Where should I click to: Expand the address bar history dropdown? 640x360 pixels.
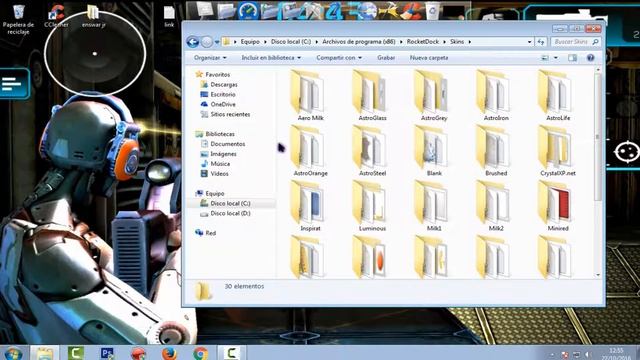coord(529,42)
